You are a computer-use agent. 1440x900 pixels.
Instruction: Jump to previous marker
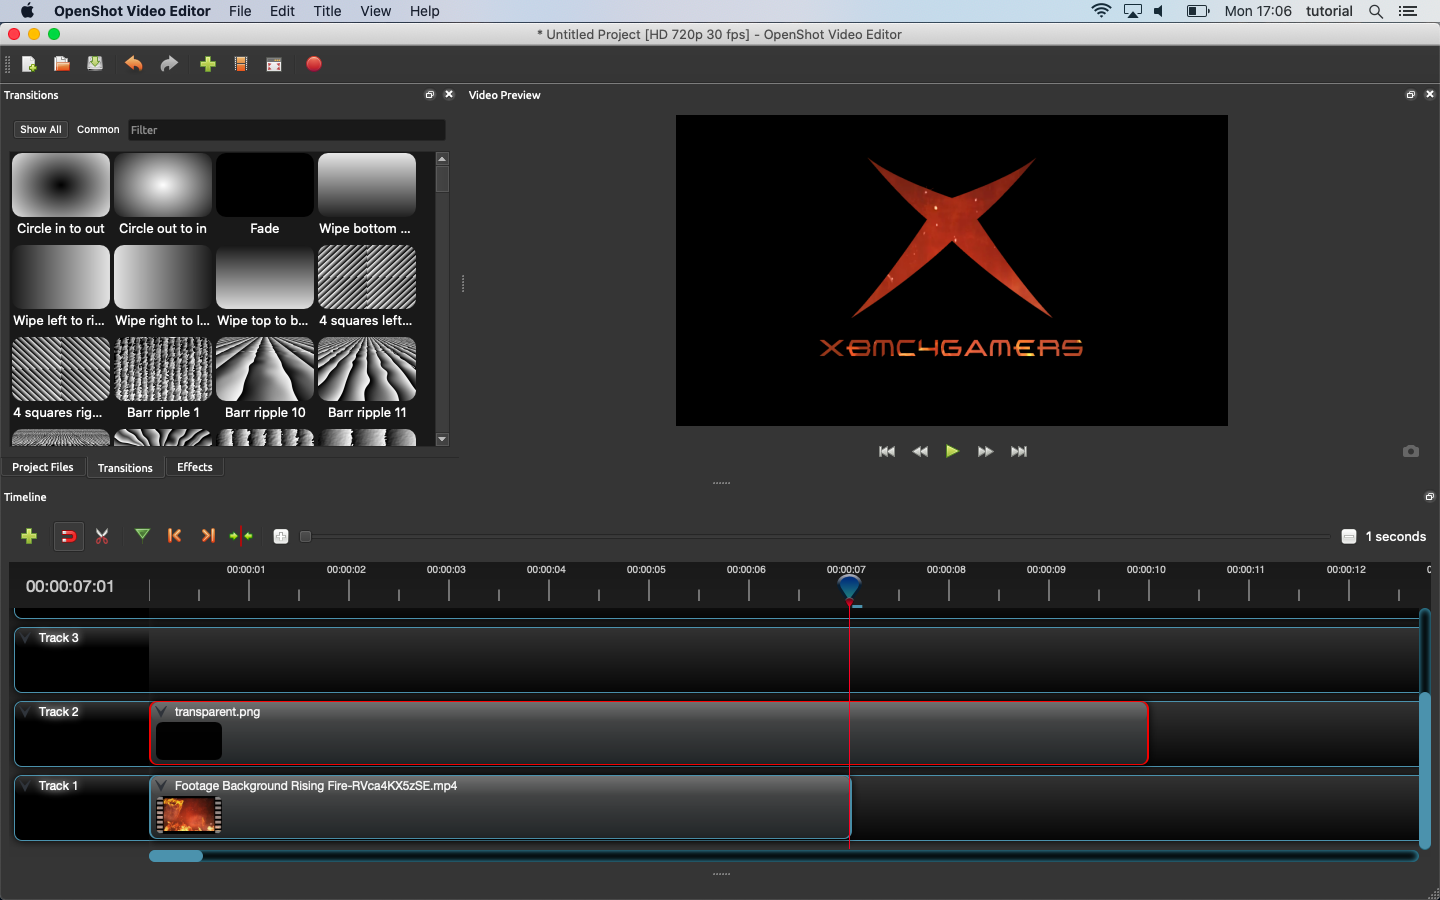click(x=175, y=536)
